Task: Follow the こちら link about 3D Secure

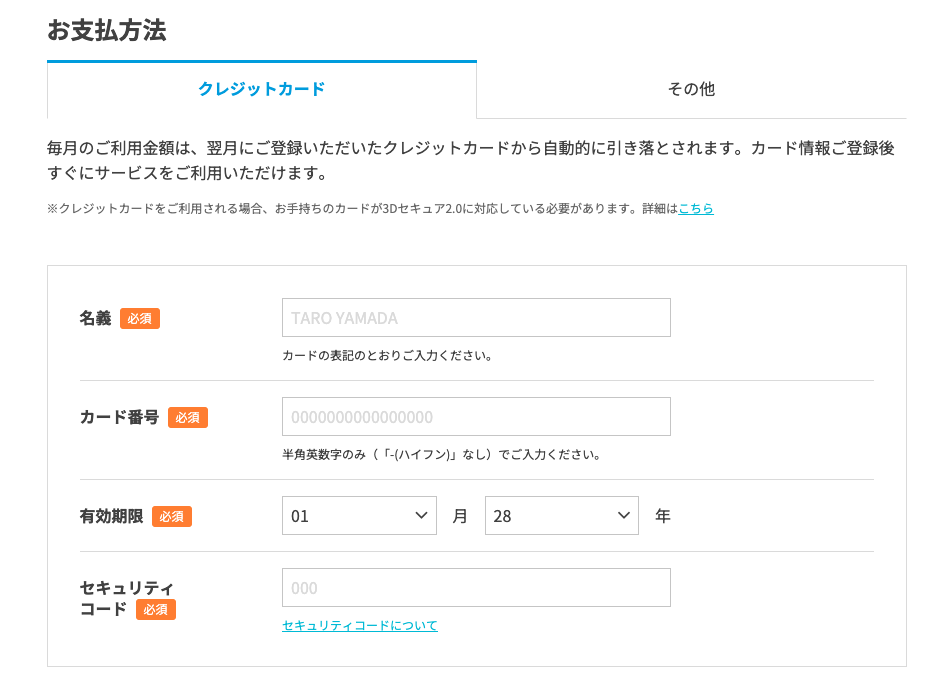Action: [x=695, y=209]
